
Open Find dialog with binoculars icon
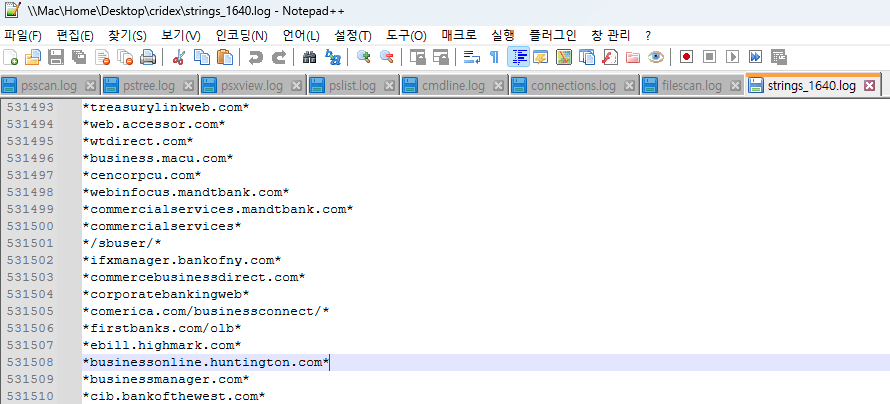(x=309, y=57)
